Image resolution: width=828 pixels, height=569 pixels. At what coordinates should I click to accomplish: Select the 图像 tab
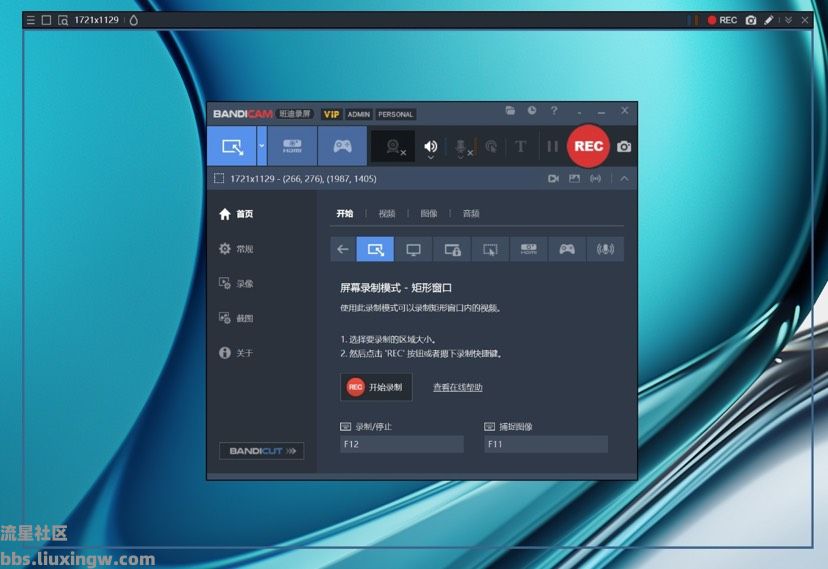[429, 213]
